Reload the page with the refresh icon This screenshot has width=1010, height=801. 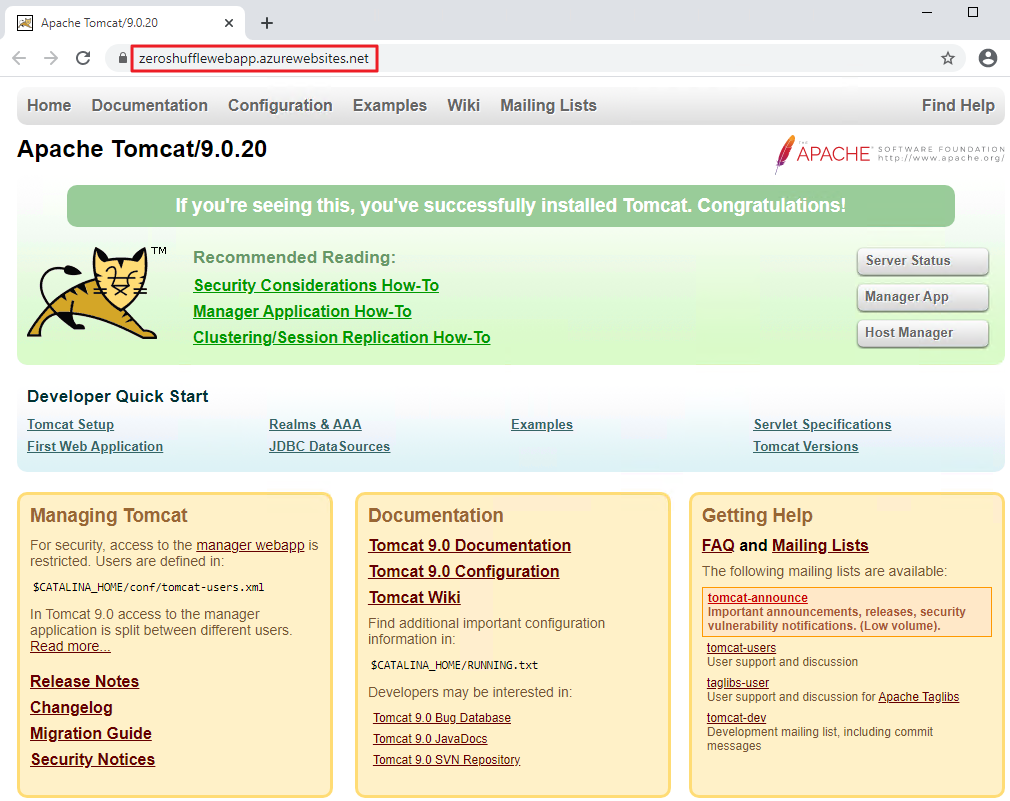tap(83, 59)
